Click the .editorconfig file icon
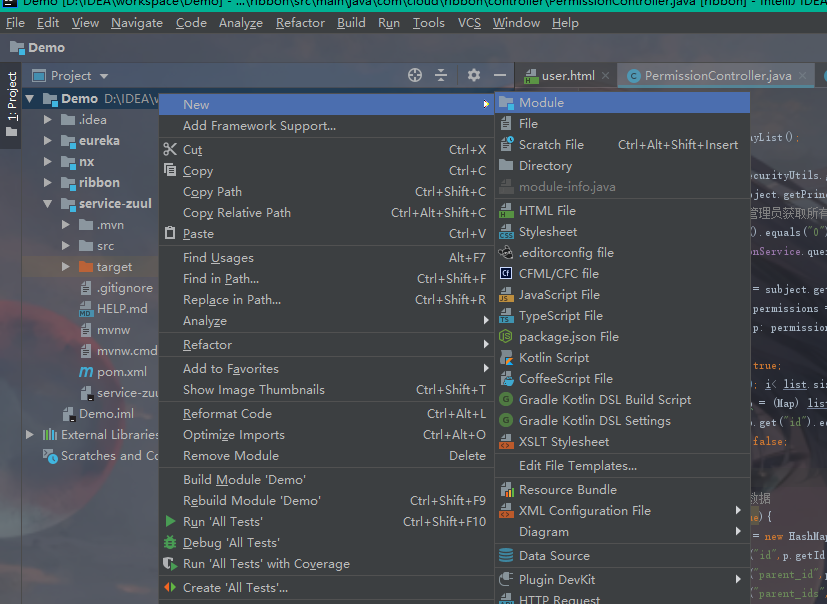 (506, 253)
